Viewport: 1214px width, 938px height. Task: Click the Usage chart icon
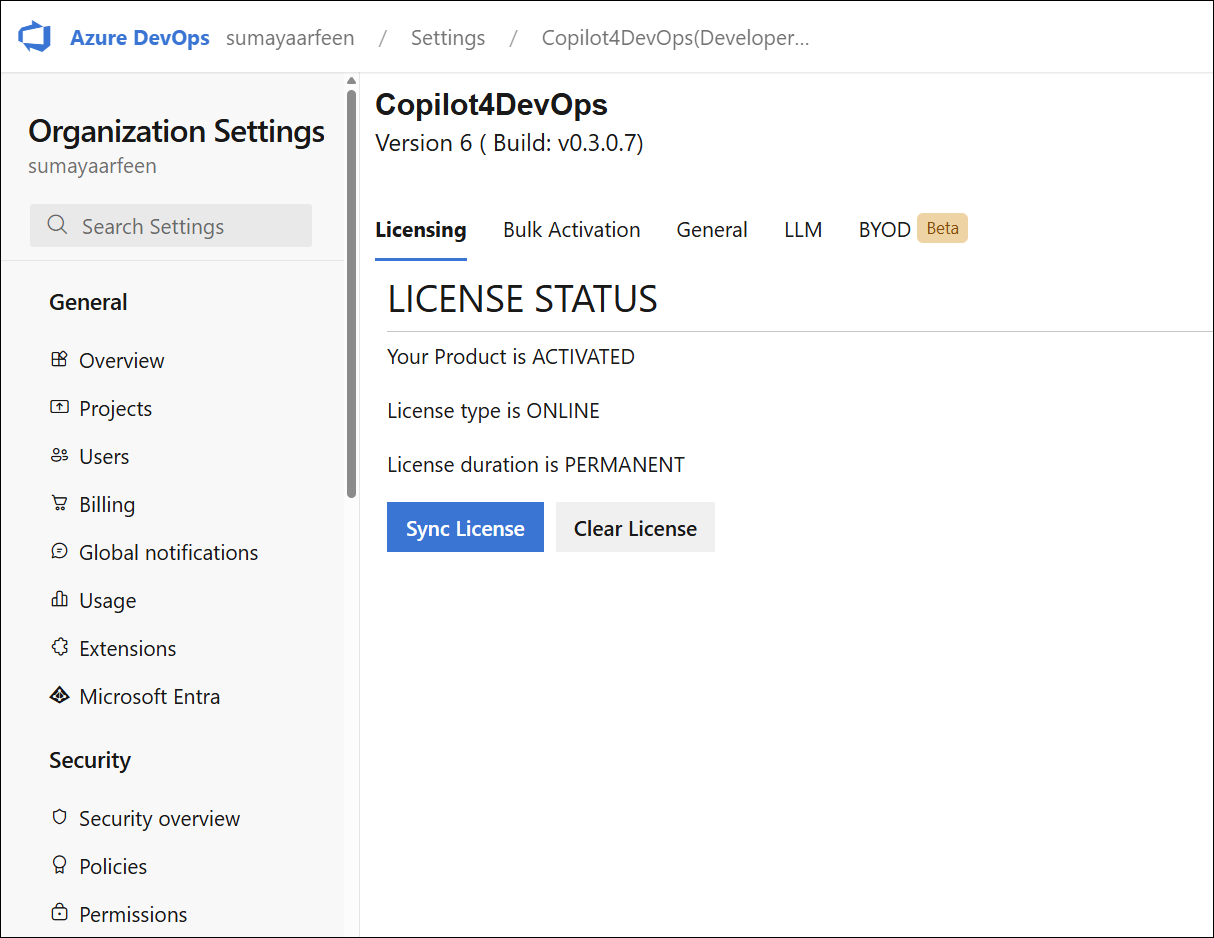tap(59, 599)
